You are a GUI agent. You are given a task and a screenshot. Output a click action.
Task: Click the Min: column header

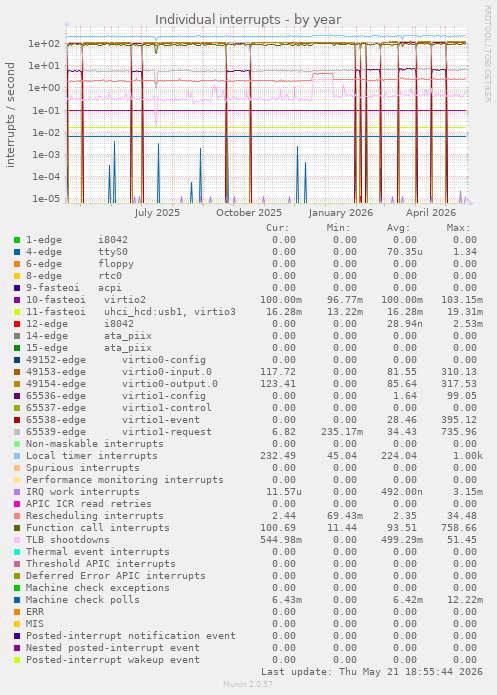pyautogui.click(x=338, y=228)
